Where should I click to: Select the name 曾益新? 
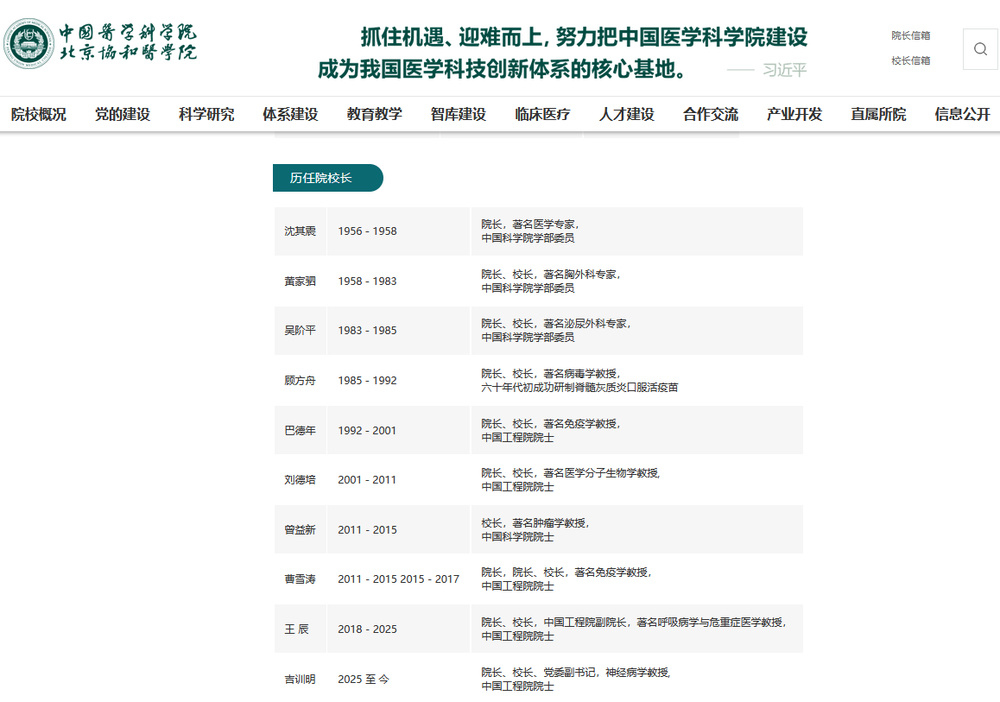pyautogui.click(x=300, y=530)
